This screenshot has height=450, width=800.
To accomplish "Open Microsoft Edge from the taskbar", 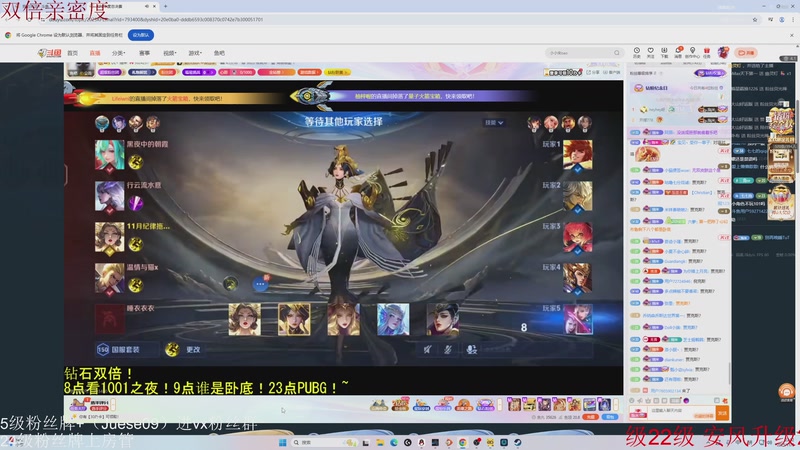I will (x=393, y=442).
